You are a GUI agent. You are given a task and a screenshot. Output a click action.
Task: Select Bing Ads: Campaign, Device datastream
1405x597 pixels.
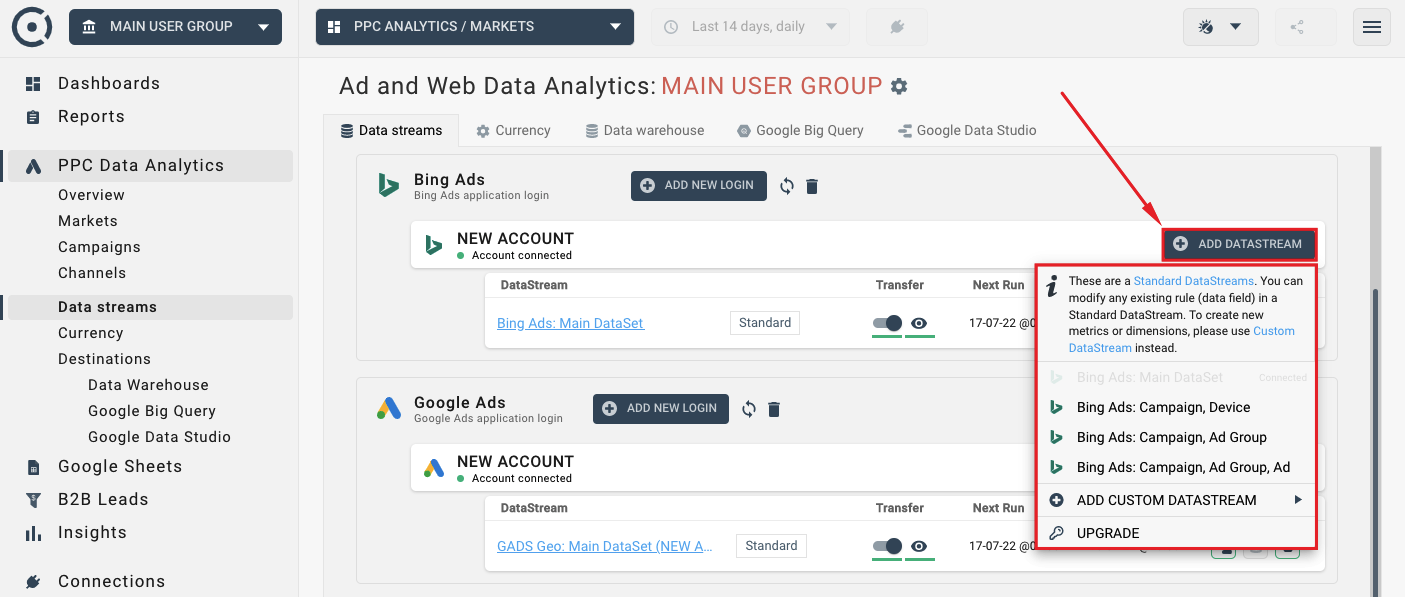point(1177,408)
